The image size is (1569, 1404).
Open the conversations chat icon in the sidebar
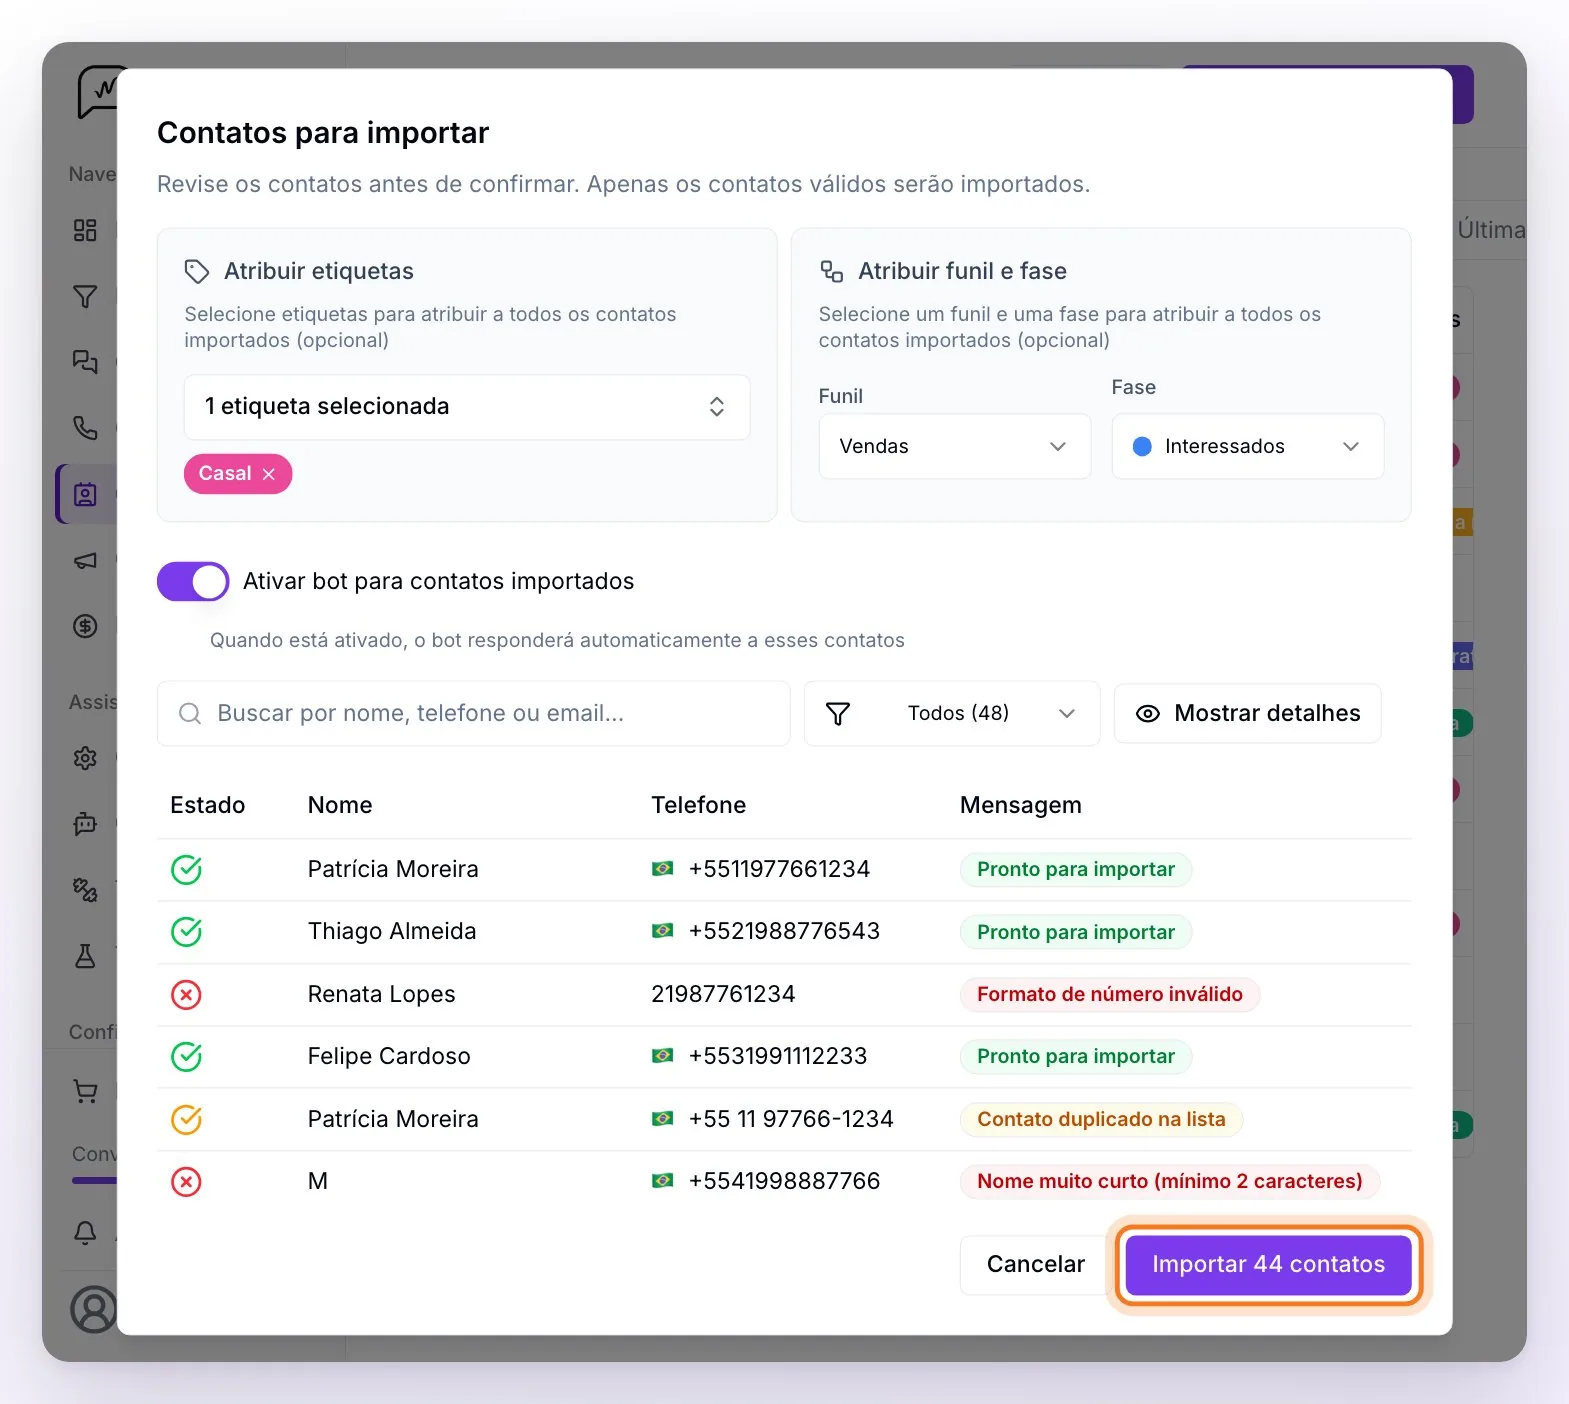[x=85, y=362]
